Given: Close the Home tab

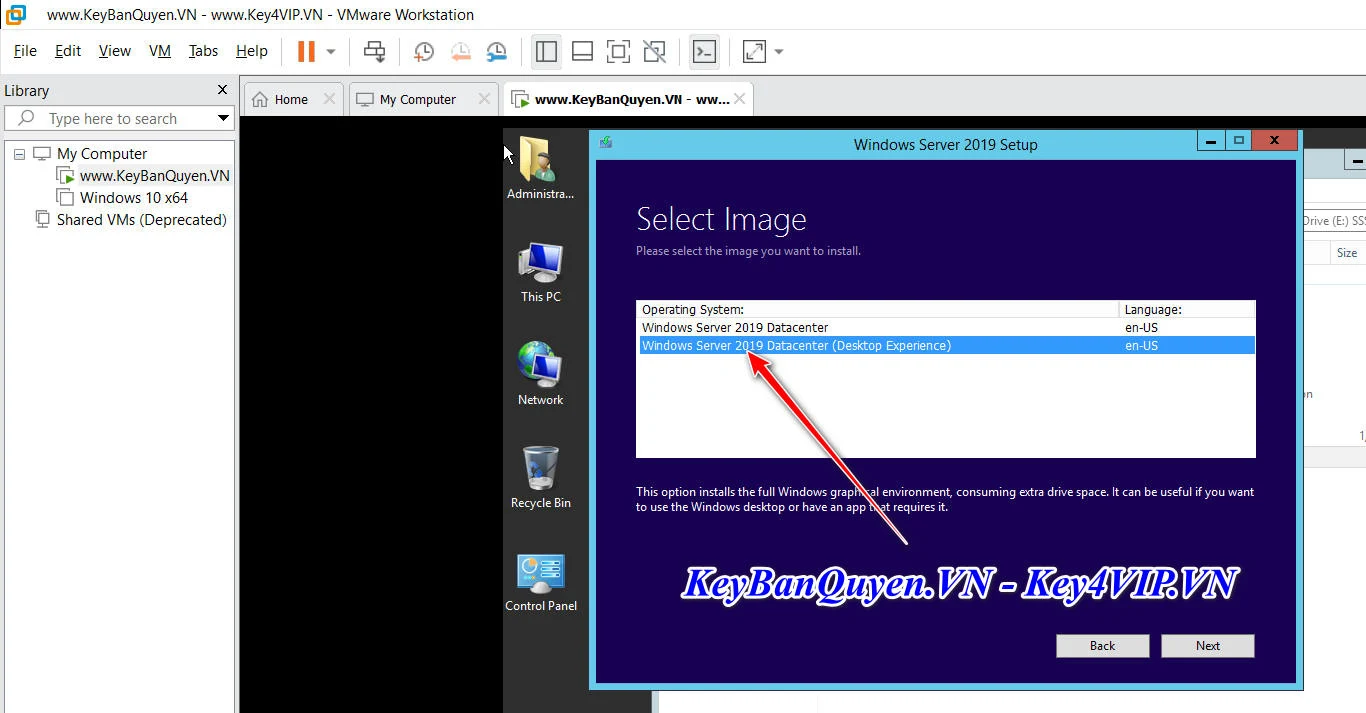Looking at the screenshot, I should [329, 99].
